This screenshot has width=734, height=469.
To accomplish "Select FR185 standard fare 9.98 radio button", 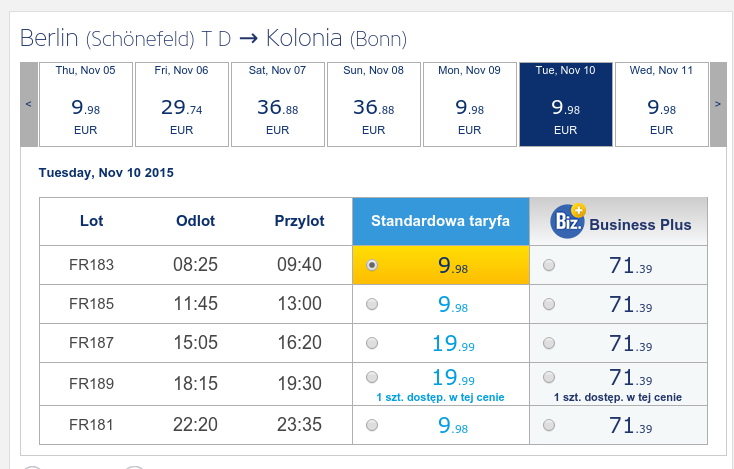I will point(372,304).
